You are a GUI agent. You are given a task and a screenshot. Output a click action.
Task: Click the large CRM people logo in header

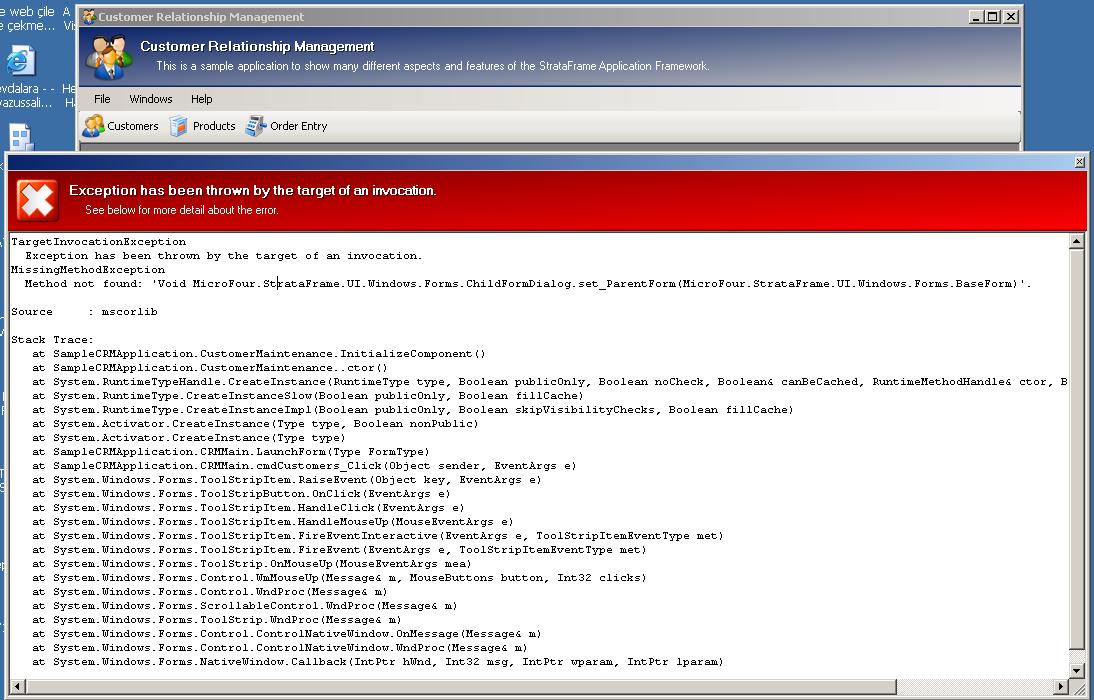(x=108, y=56)
